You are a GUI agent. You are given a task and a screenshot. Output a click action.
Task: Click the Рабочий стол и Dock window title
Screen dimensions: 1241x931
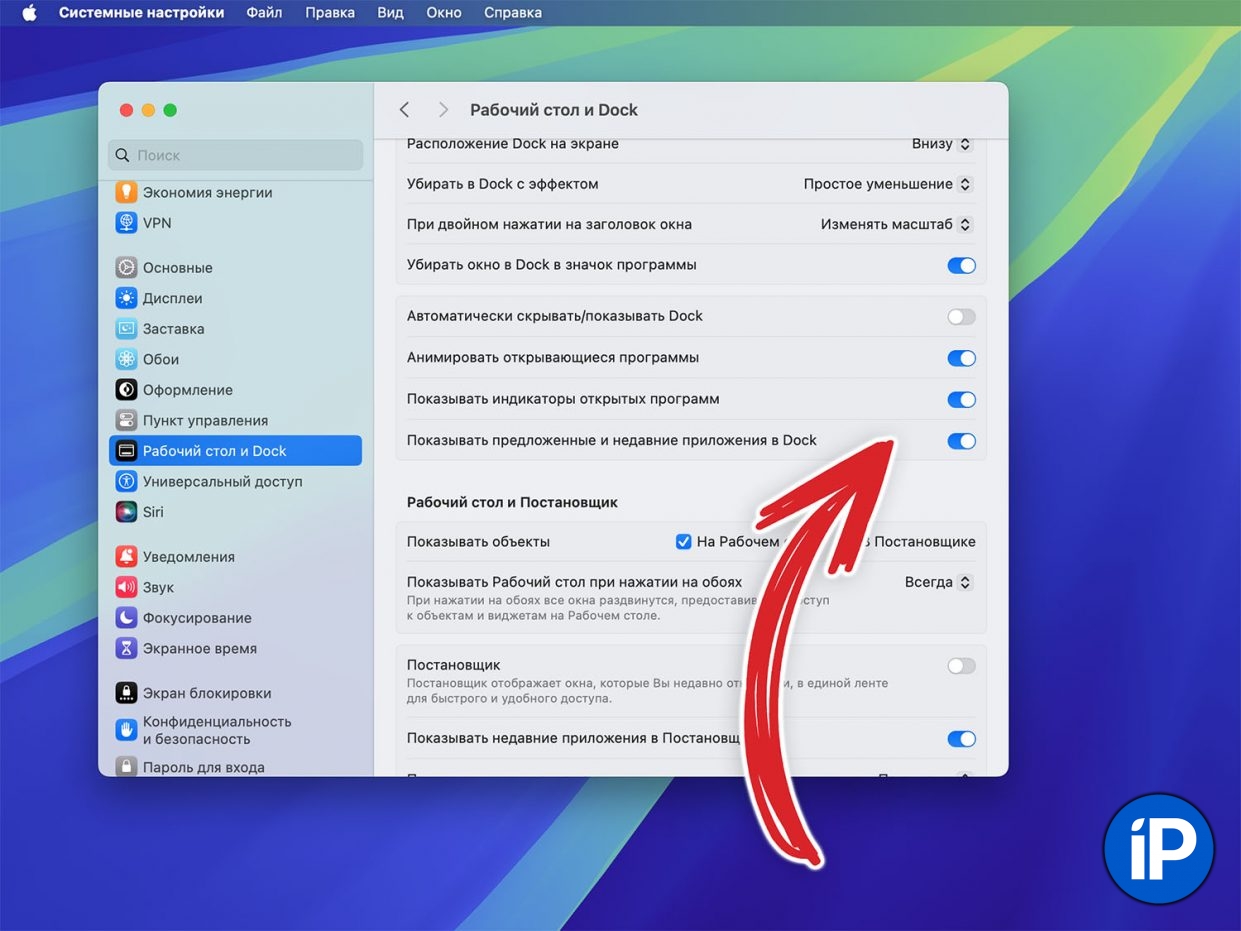tap(554, 110)
